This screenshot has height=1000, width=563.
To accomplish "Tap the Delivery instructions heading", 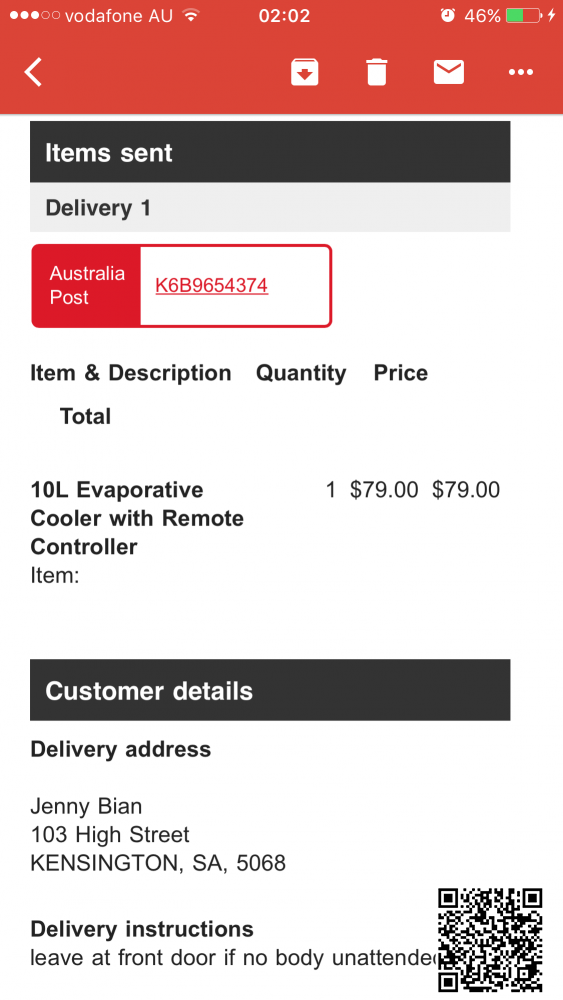I will click(142, 929).
